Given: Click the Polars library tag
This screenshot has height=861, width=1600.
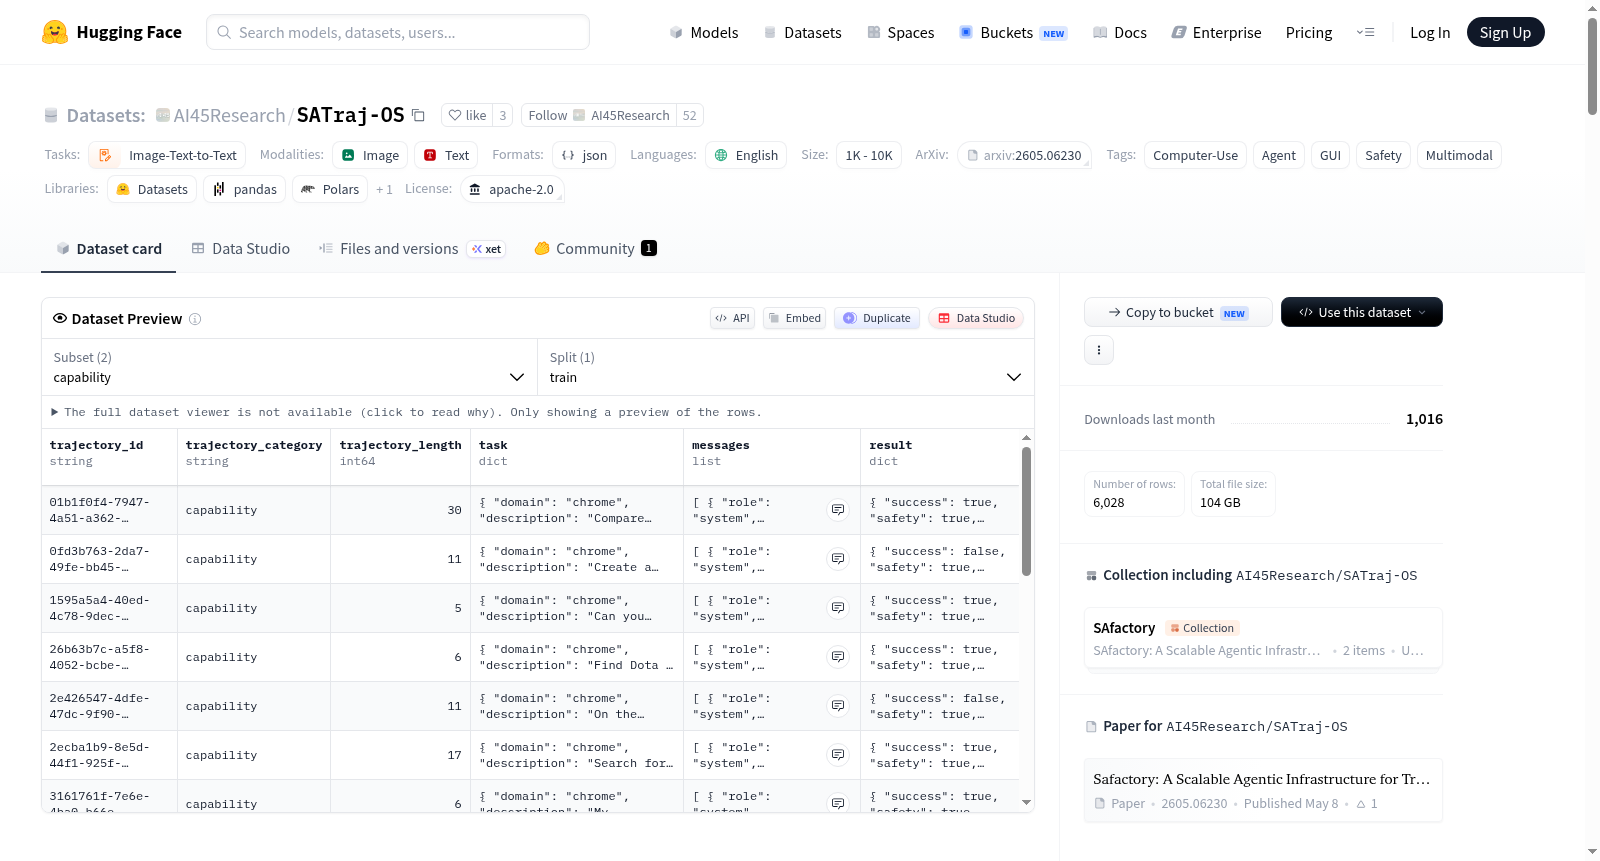Looking at the screenshot, I should (330, 189).
